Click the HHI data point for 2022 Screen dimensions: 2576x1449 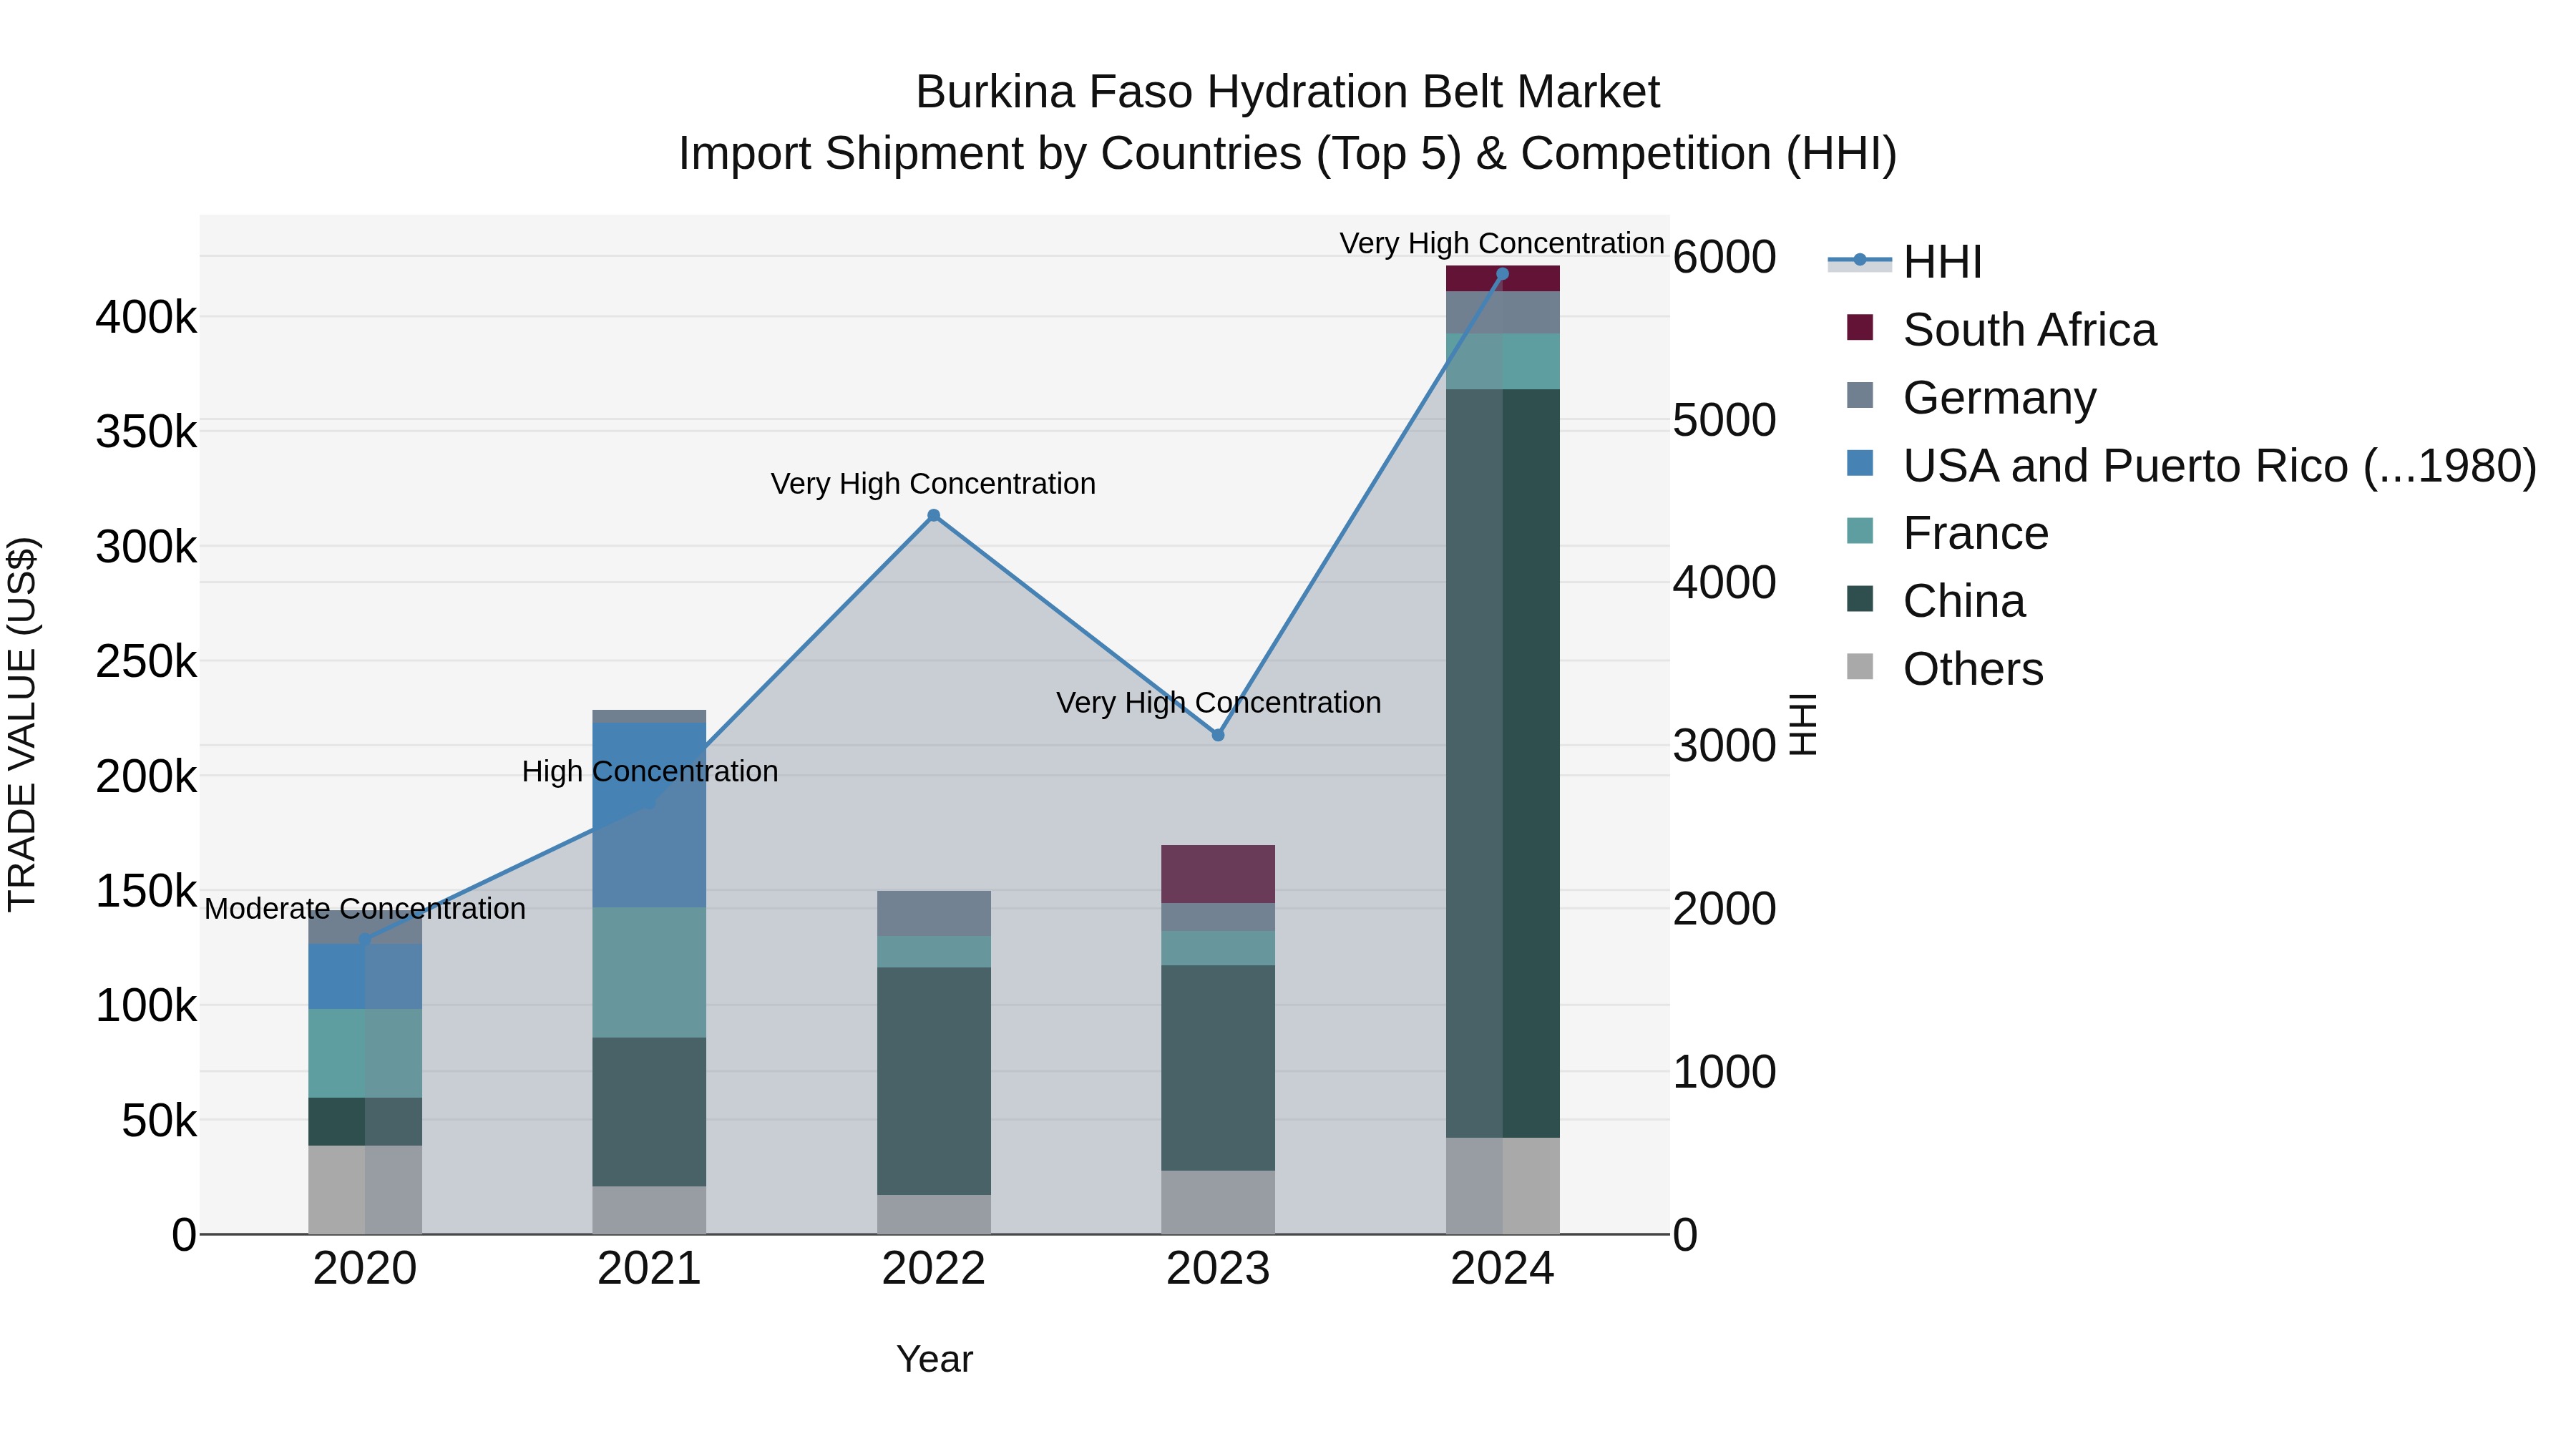click(934, 516)
